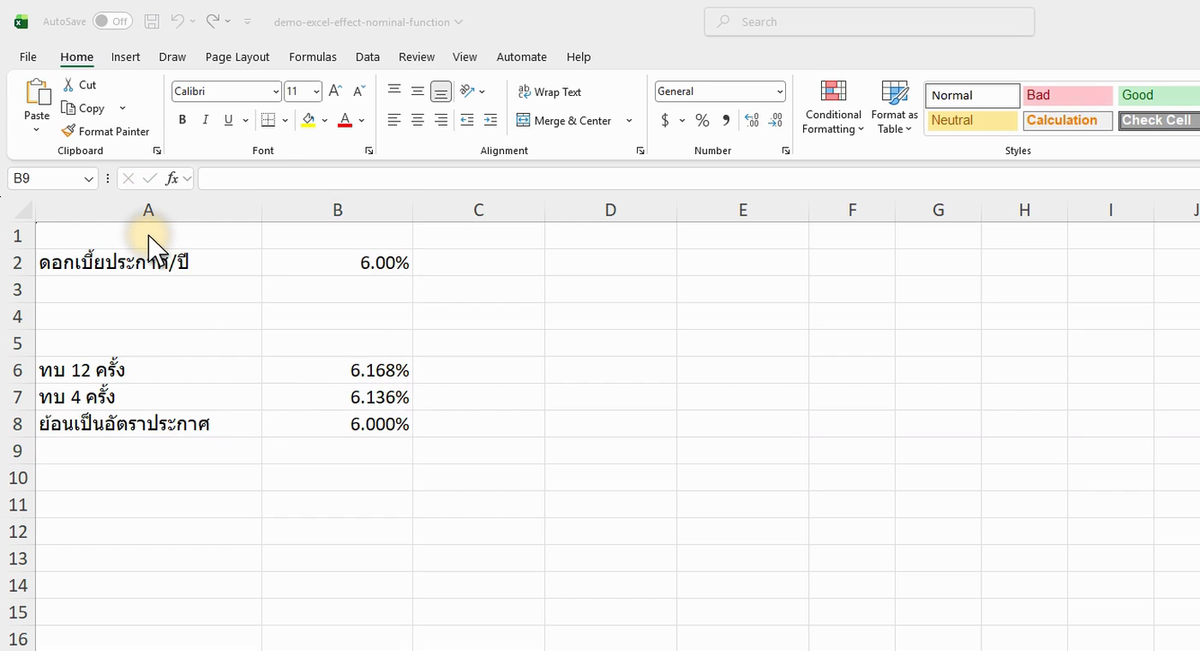Switch to the Insert tab
The height and width of the screenshot is (651, 1200).
[125, 57]
